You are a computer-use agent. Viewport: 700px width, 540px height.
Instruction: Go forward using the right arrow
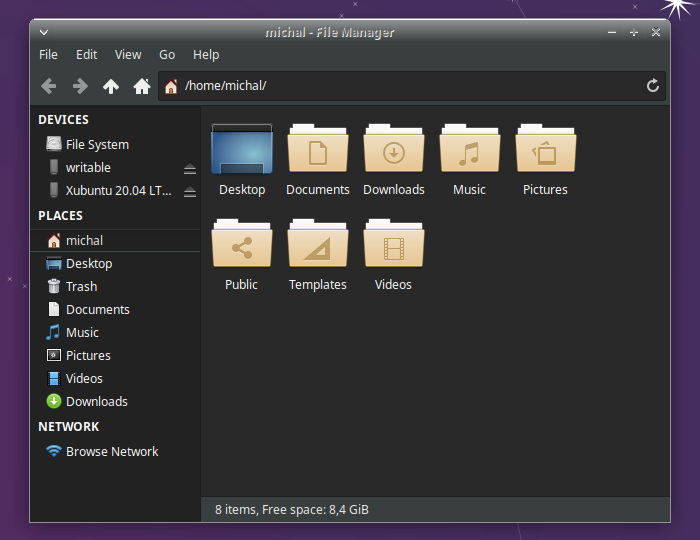[80, 86]
